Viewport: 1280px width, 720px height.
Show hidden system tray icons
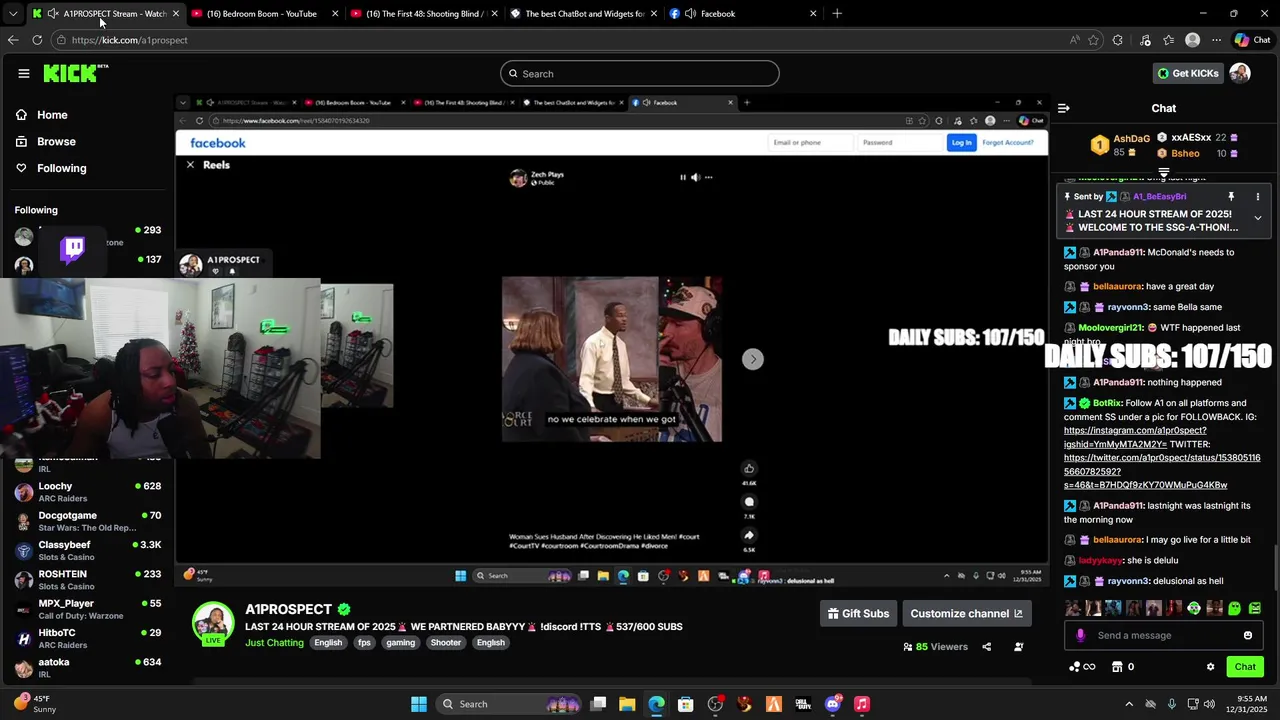click(1129, 704)
